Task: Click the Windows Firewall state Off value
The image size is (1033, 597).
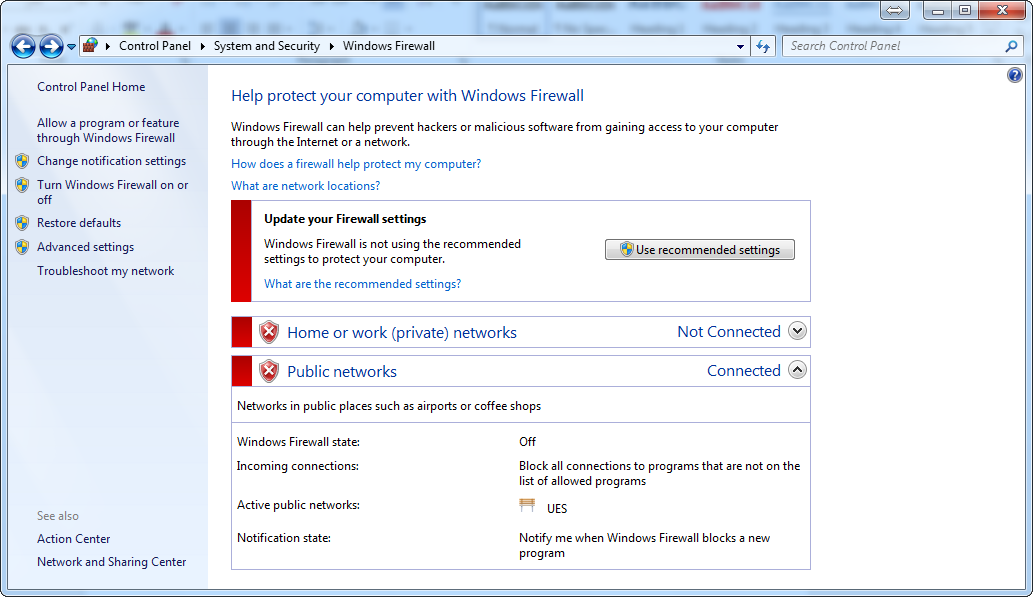Action: [527, 442]
